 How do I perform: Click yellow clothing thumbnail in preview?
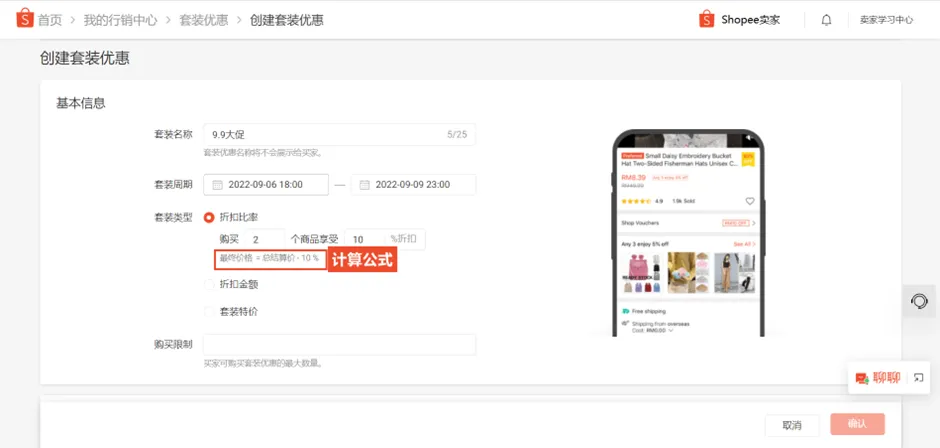click(x=688, y=273)
